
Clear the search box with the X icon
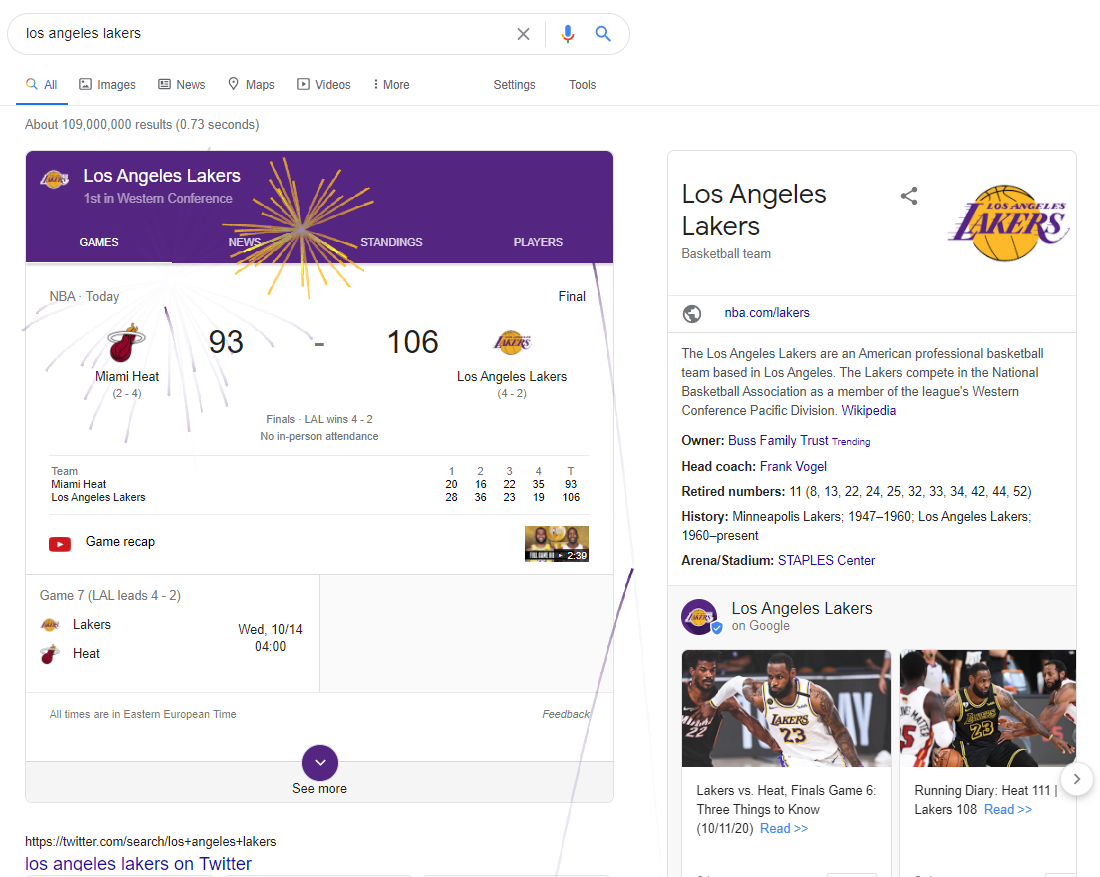(523, 34)
